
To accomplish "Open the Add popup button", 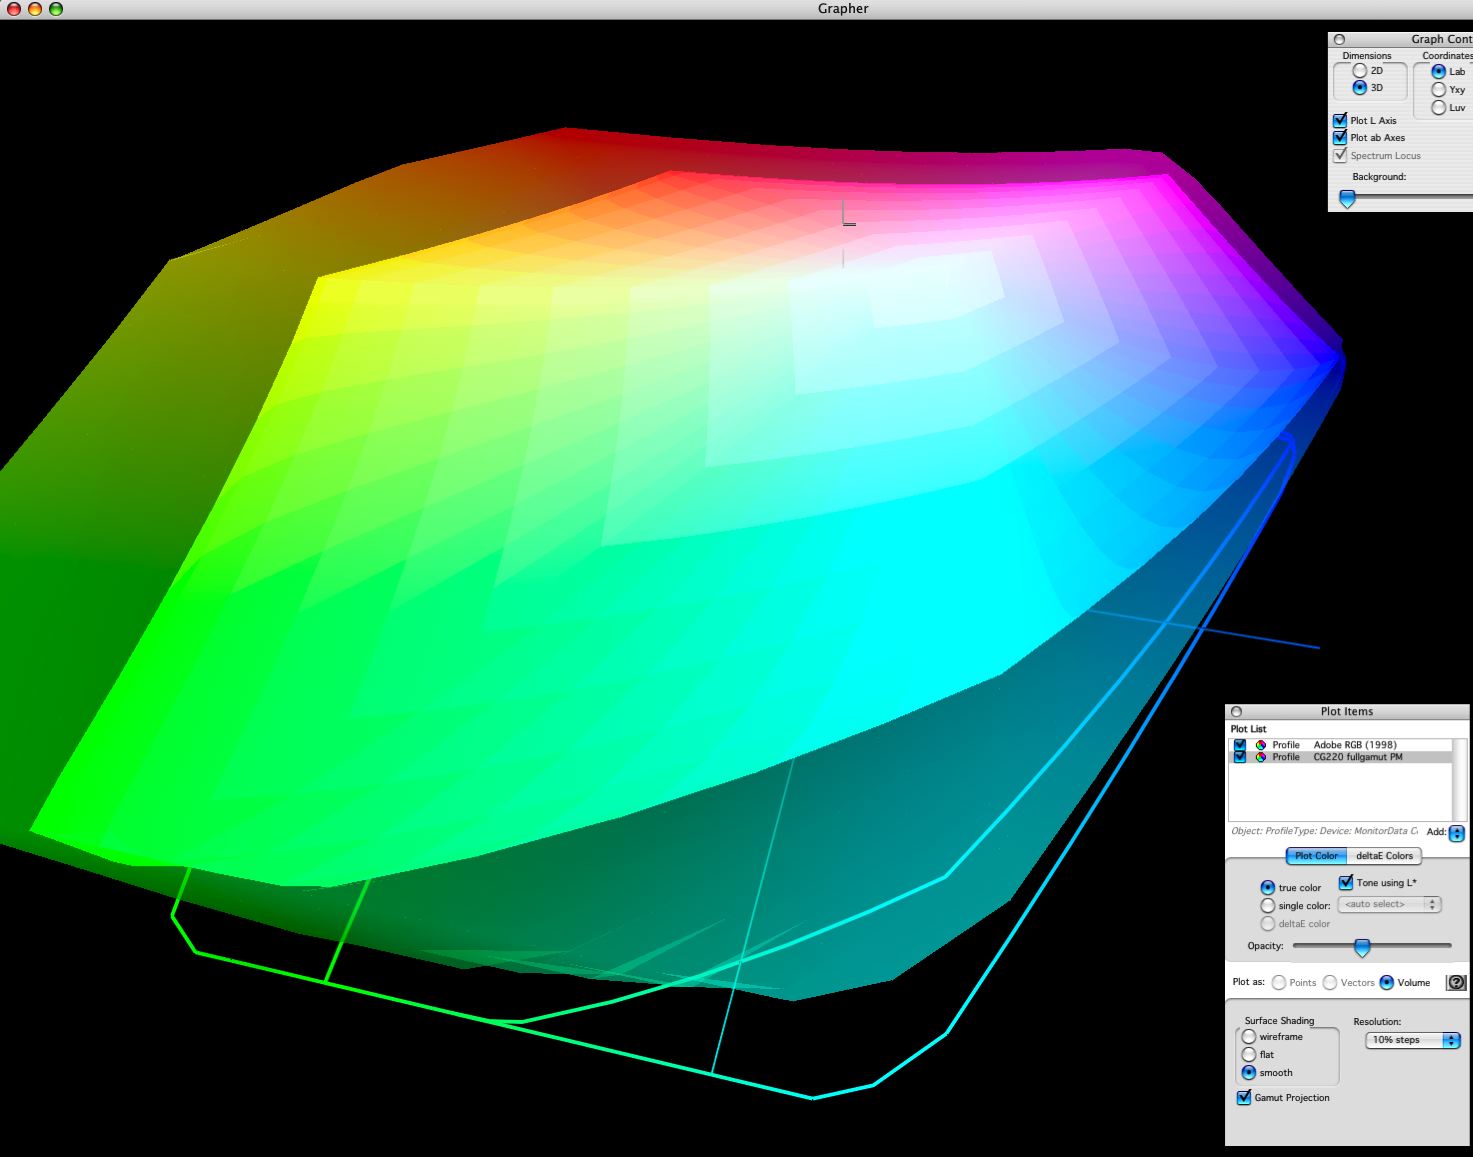I will [1456, 833].
